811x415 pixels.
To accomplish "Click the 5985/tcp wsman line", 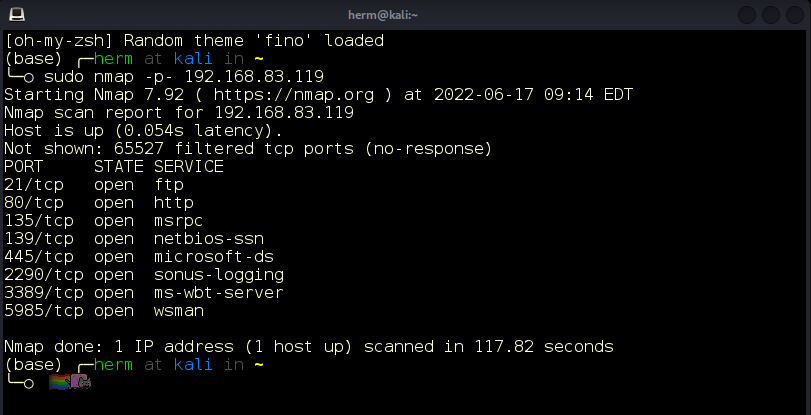I will coord(104,311).
